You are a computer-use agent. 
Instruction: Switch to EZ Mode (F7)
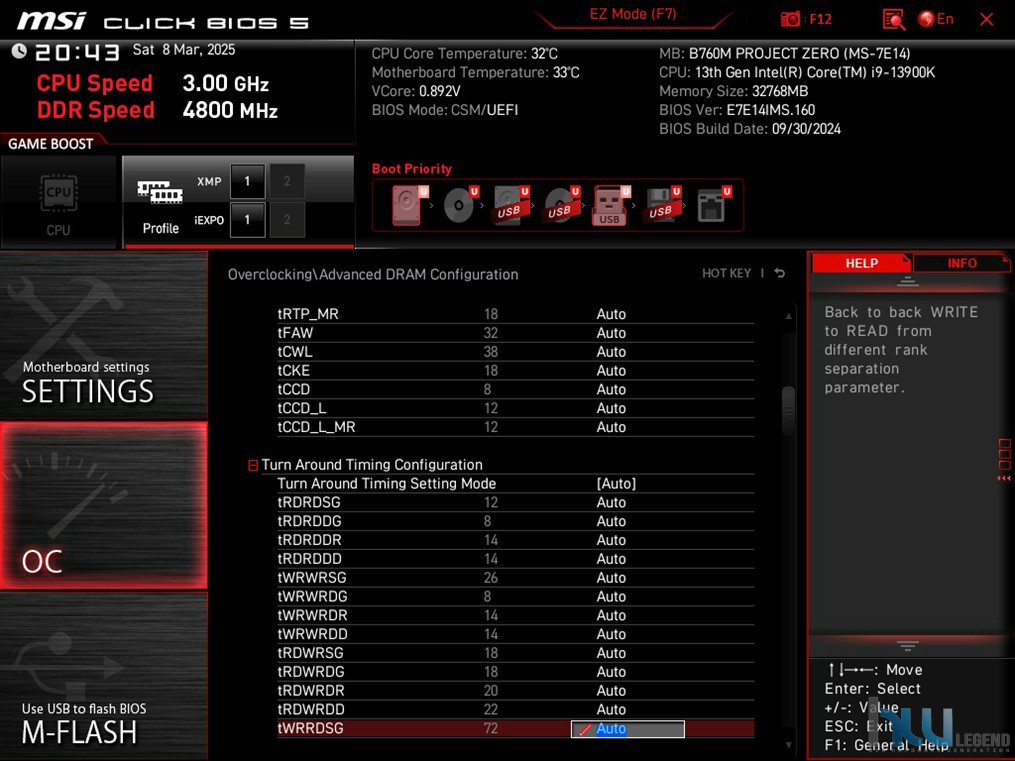pyautogui.click(x=632, y=14)
